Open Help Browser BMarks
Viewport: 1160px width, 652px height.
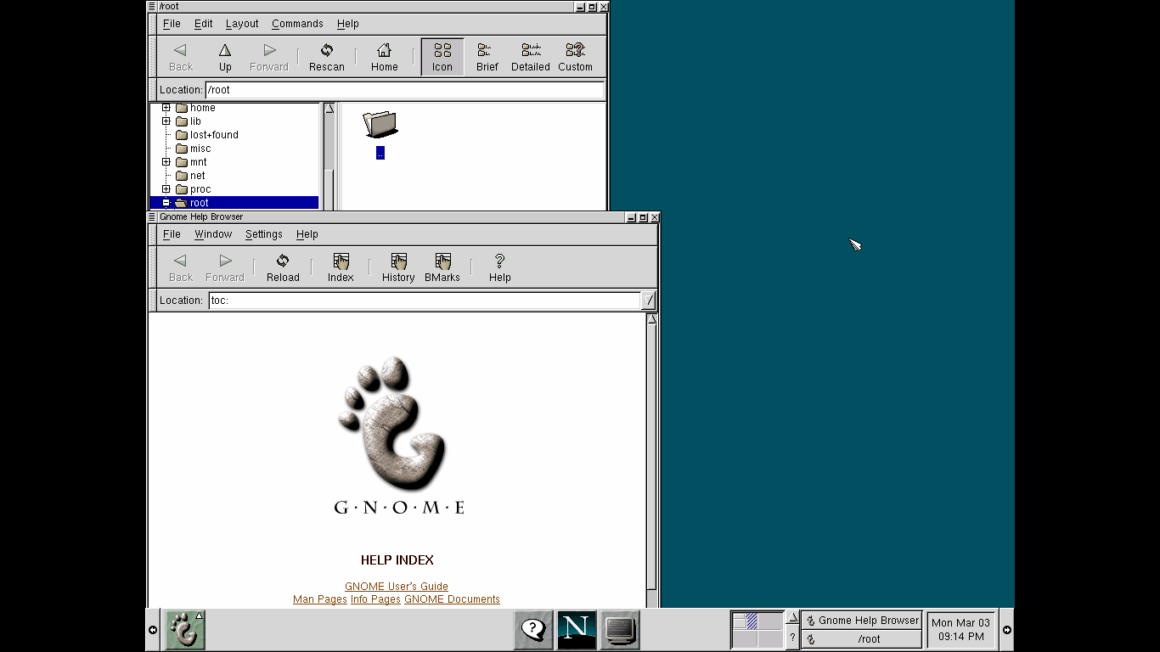[x=442, y=268]
